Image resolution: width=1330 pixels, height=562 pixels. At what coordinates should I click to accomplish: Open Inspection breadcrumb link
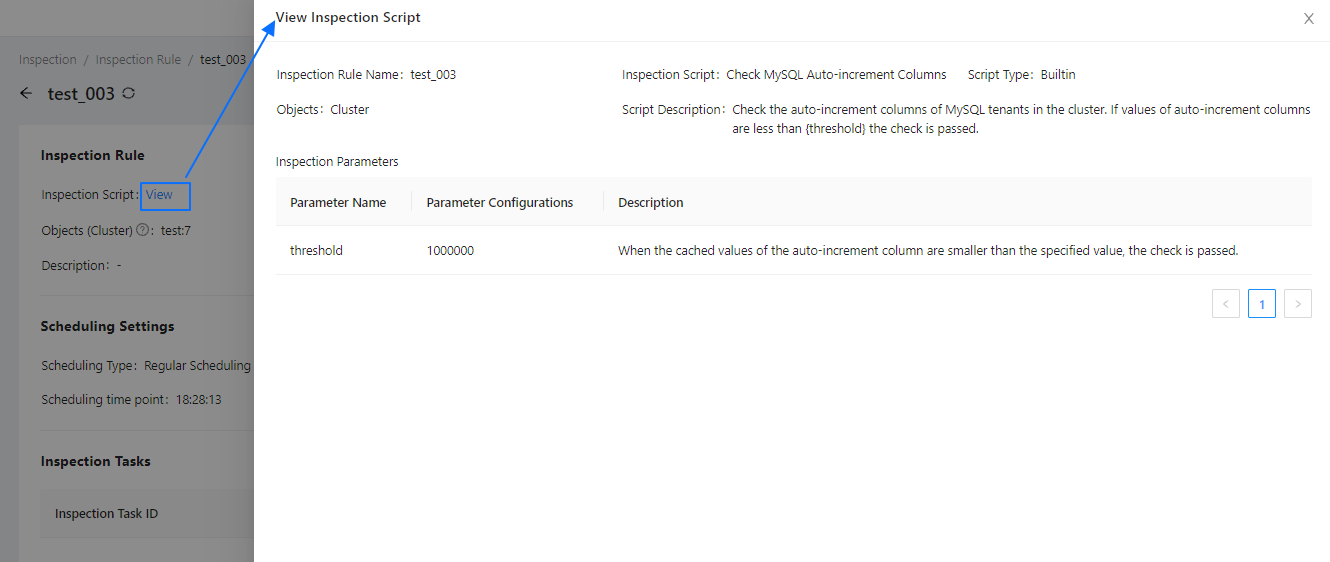tap(48, 60)
